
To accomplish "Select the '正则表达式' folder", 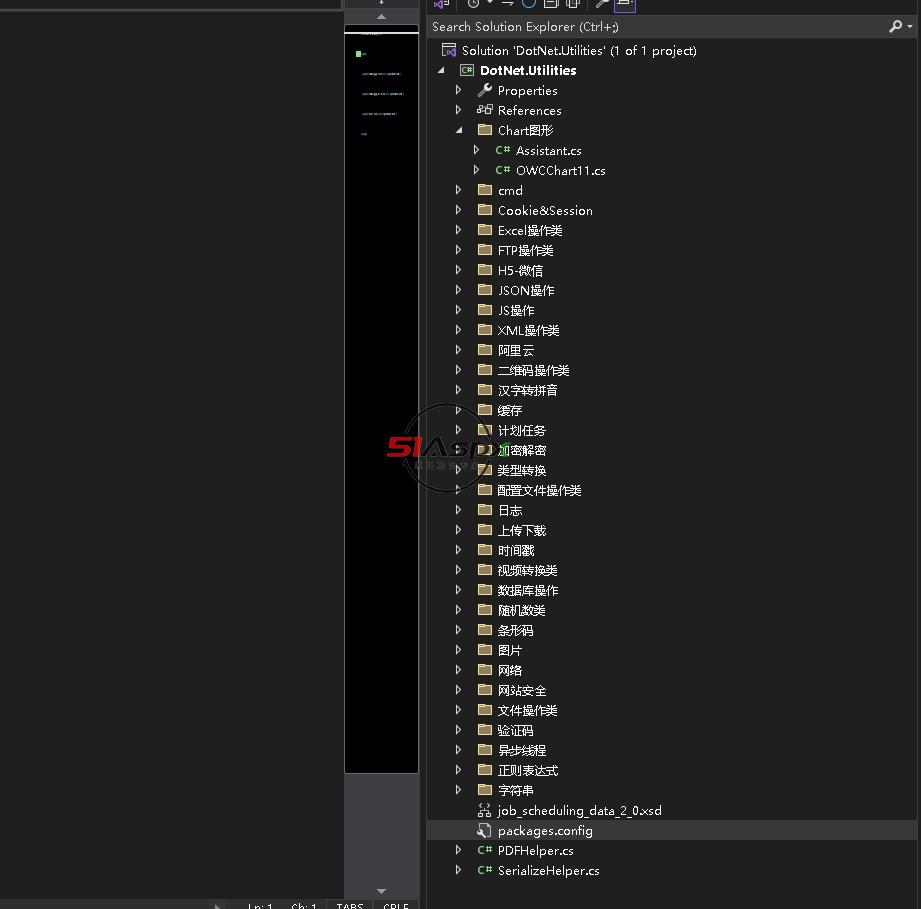I will point(528,770).
